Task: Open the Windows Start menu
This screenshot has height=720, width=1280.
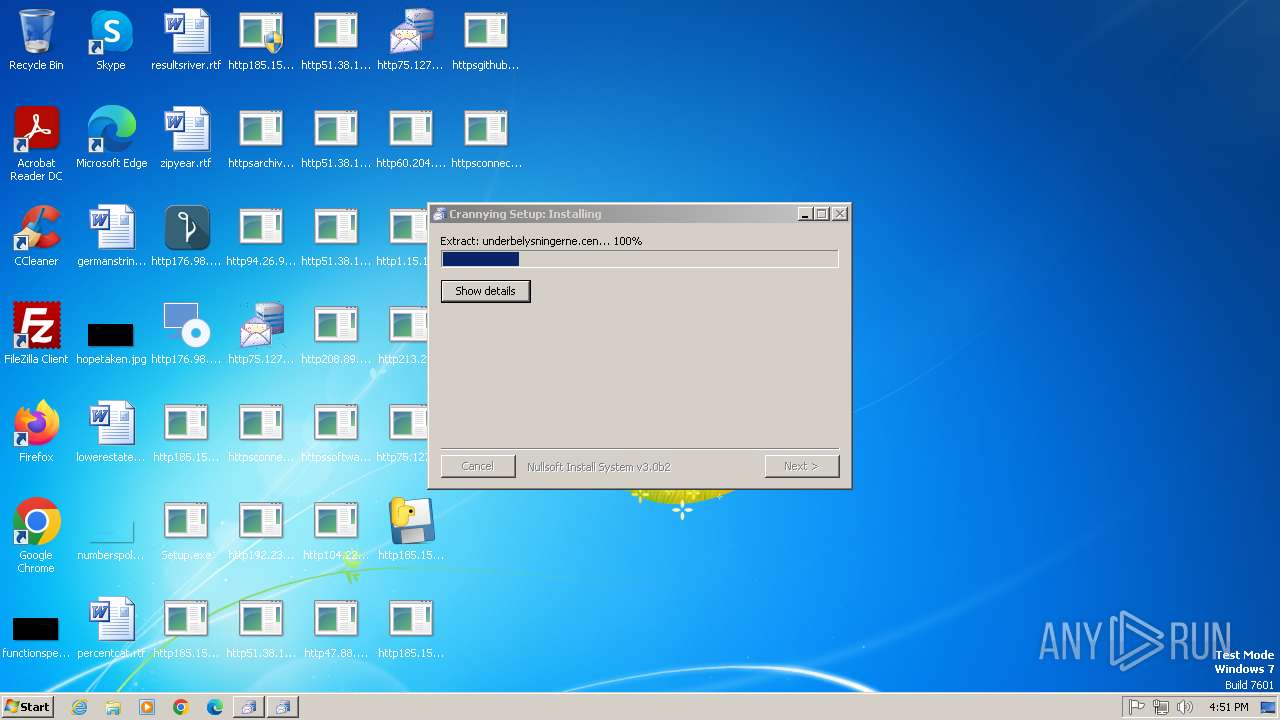Action: click(x=27, y=706)
